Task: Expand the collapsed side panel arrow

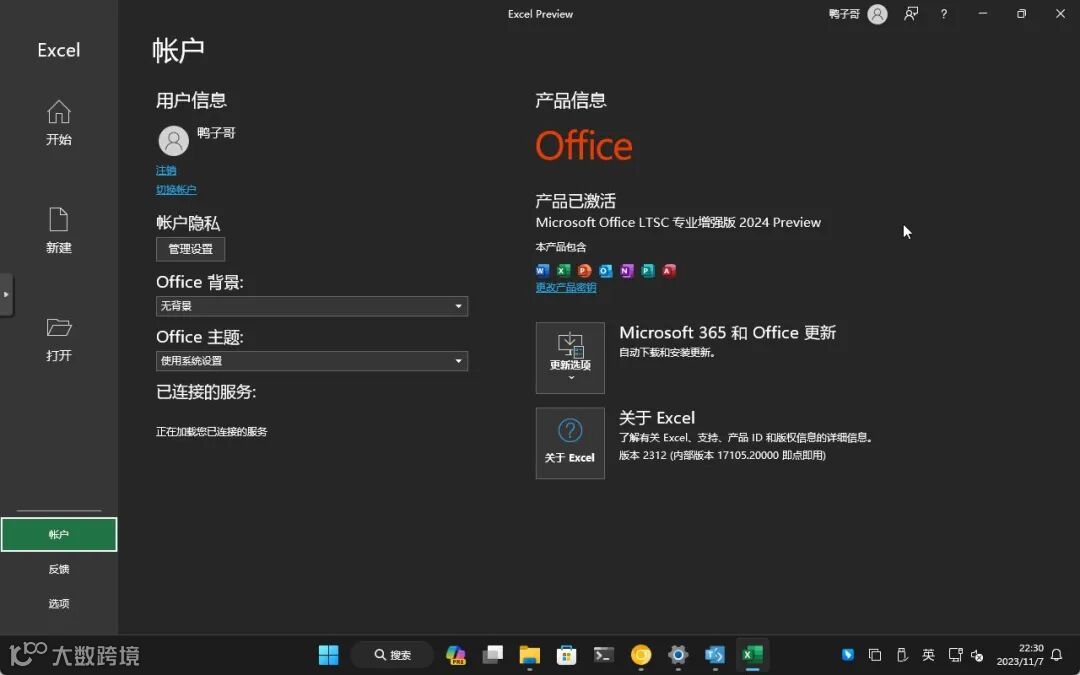Action: coord(6,295)
